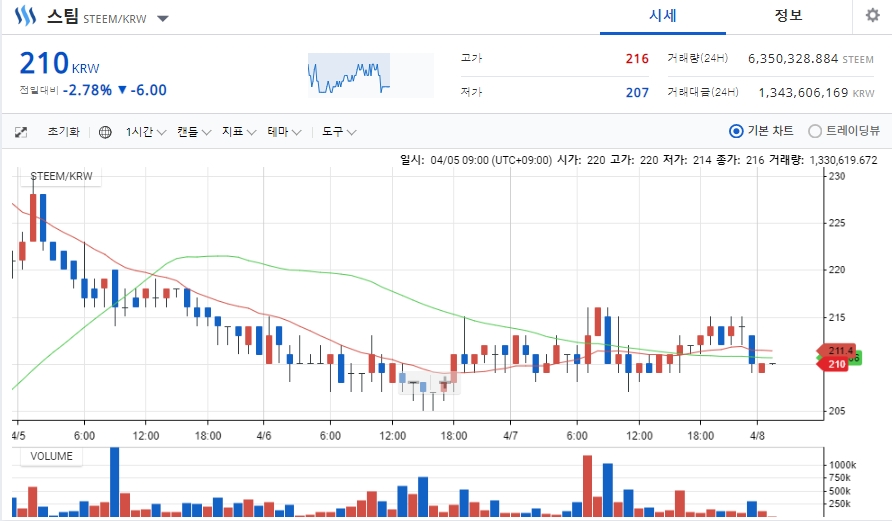Click the 4/8 date marker on time axis

pos(757,436)
